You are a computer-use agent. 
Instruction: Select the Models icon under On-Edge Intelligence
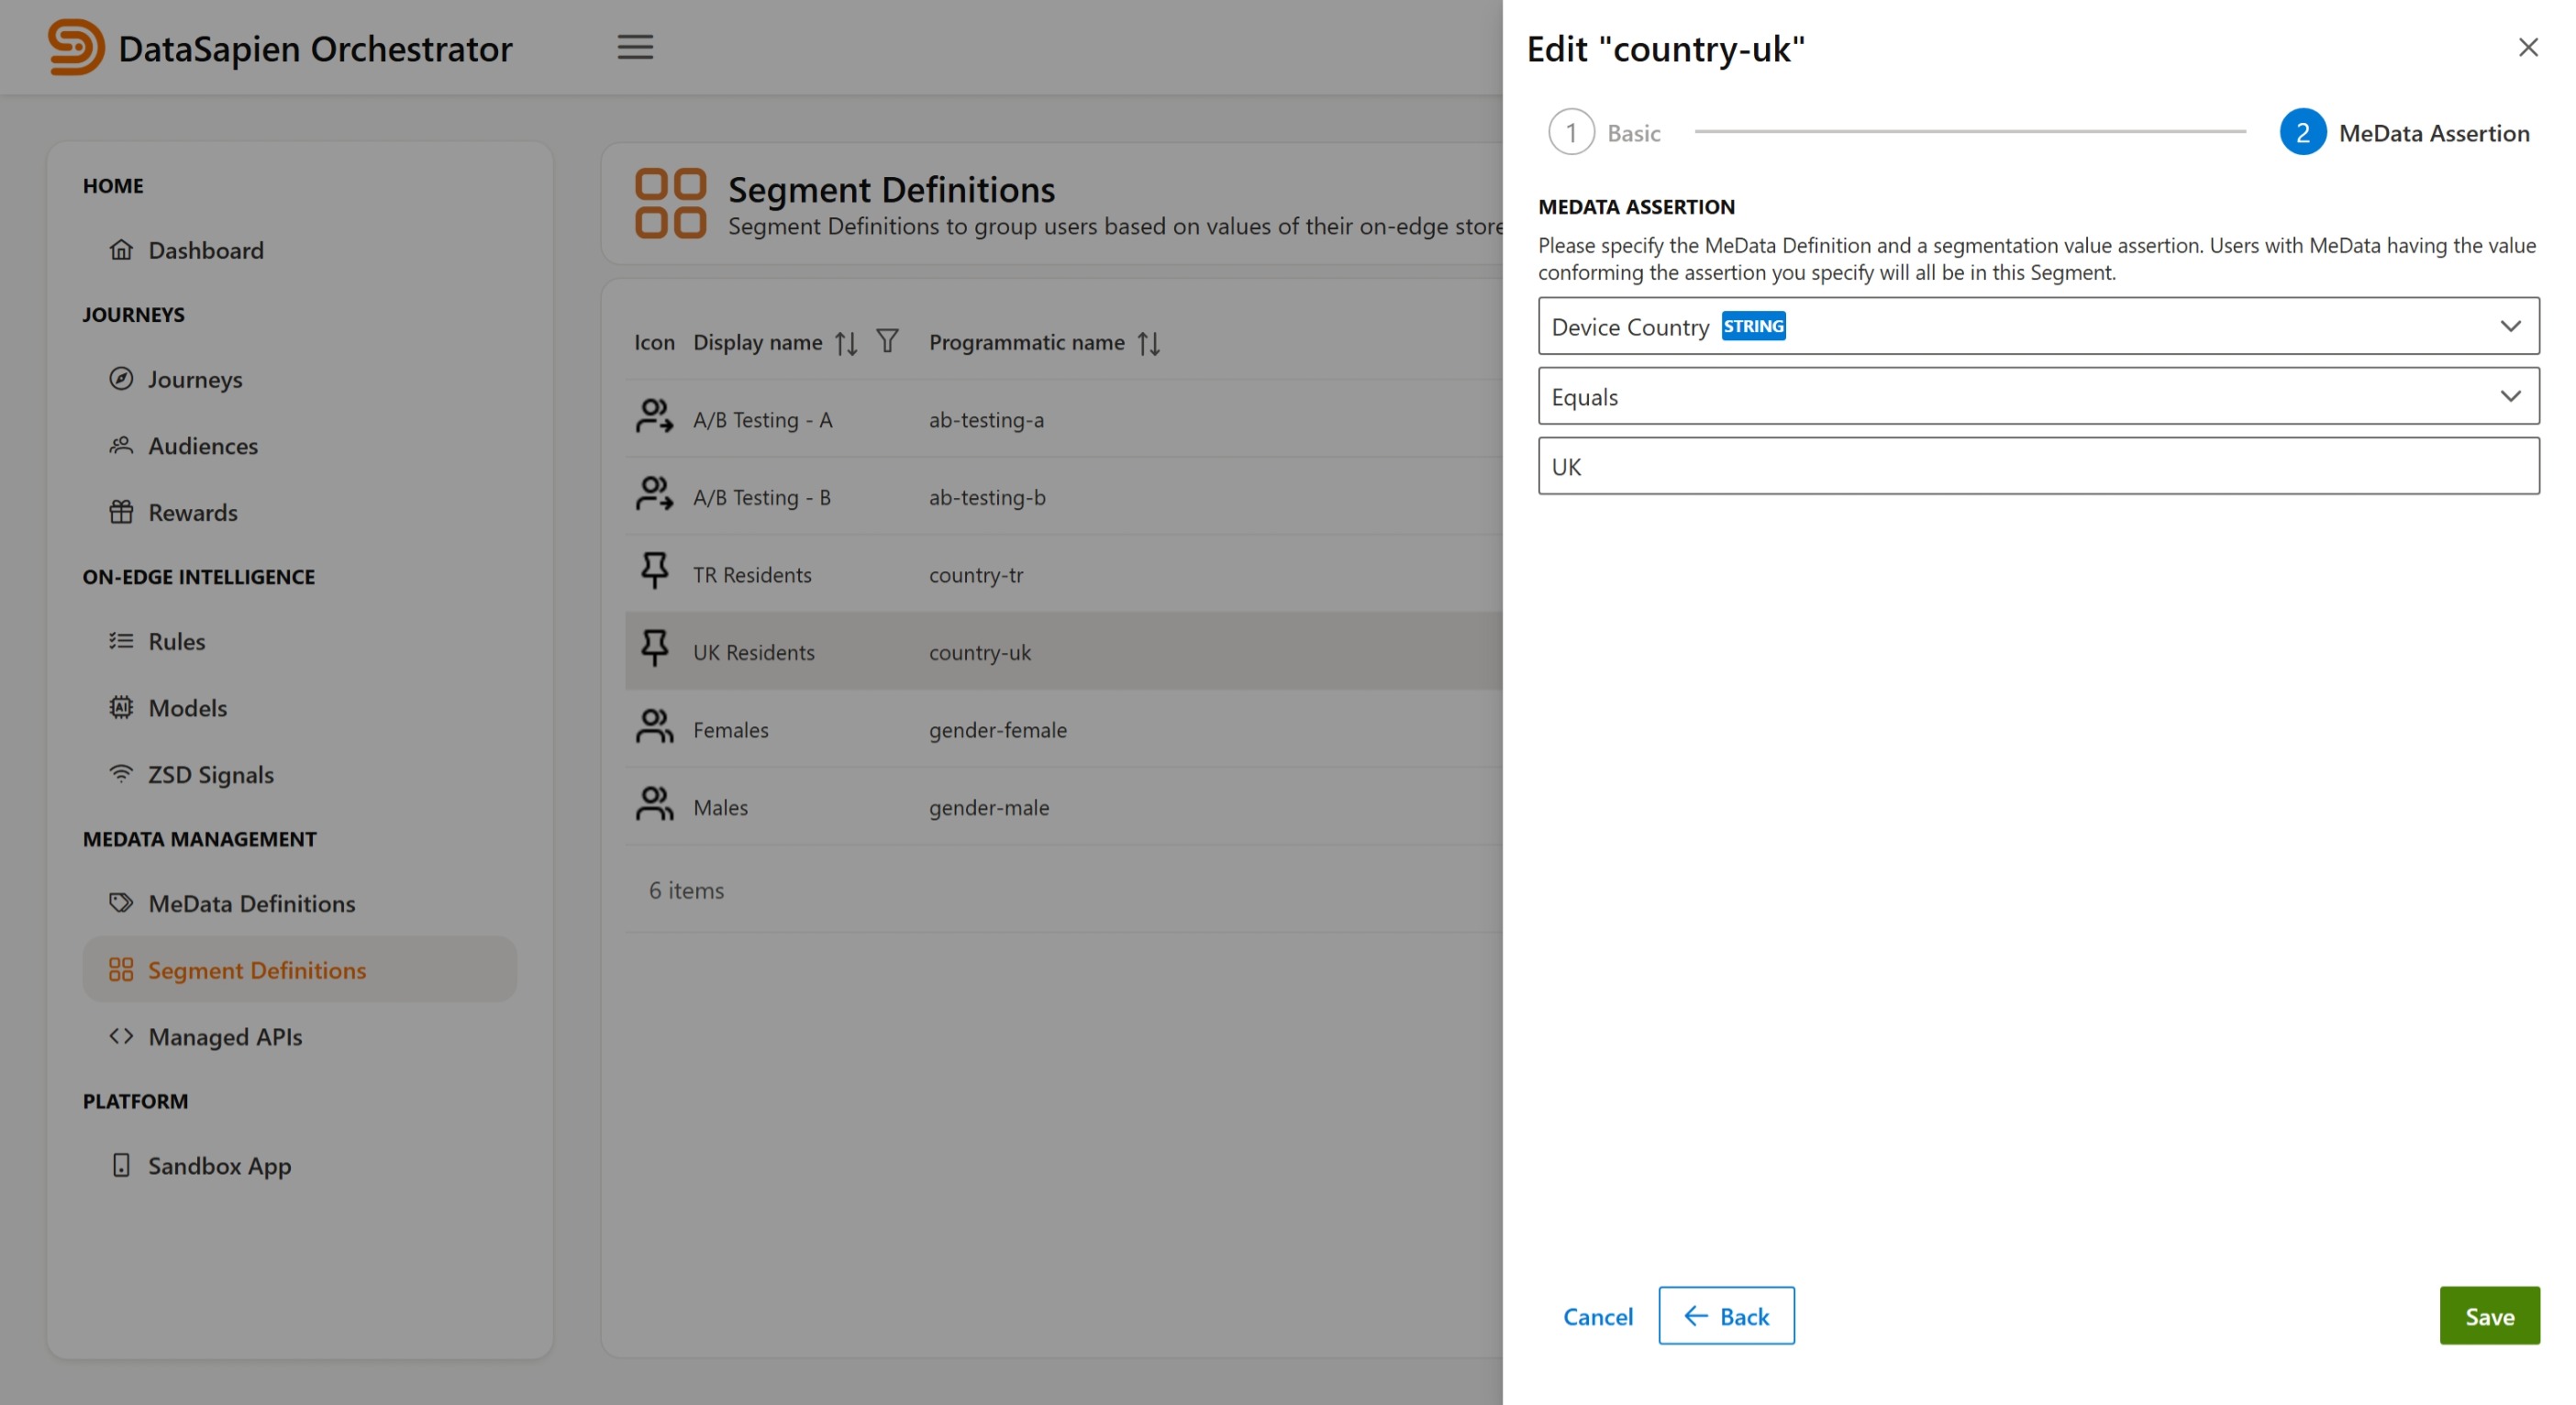click(121, 707)
